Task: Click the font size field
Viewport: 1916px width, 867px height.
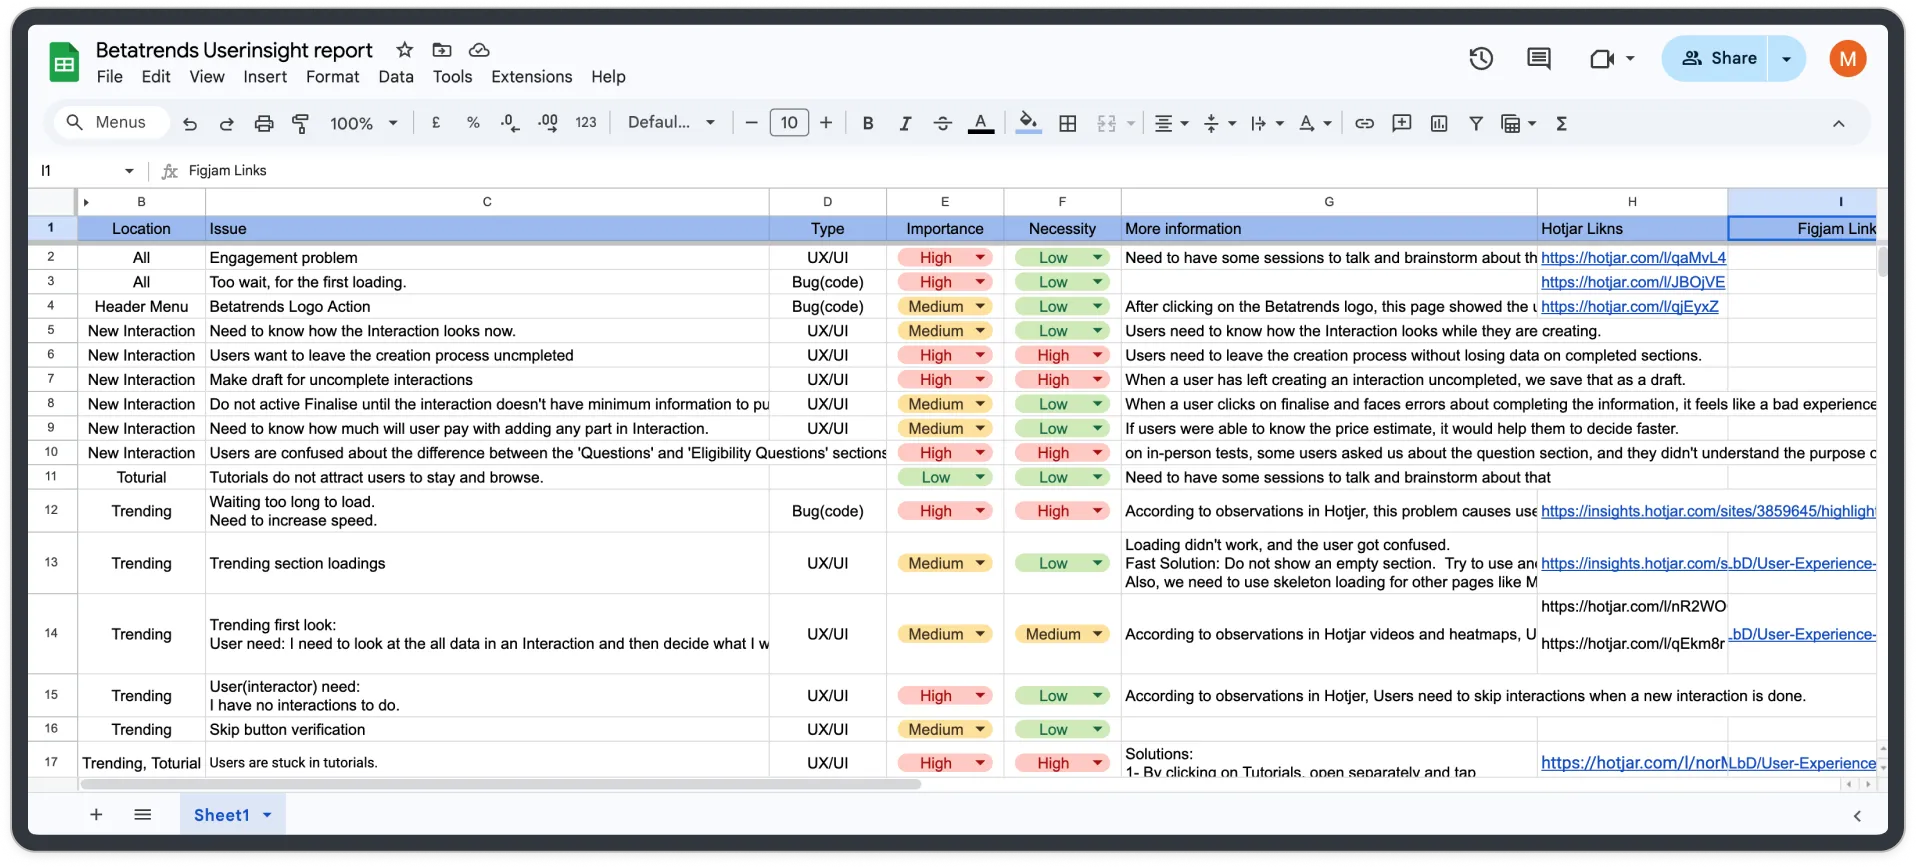Action: click(789, 122)
